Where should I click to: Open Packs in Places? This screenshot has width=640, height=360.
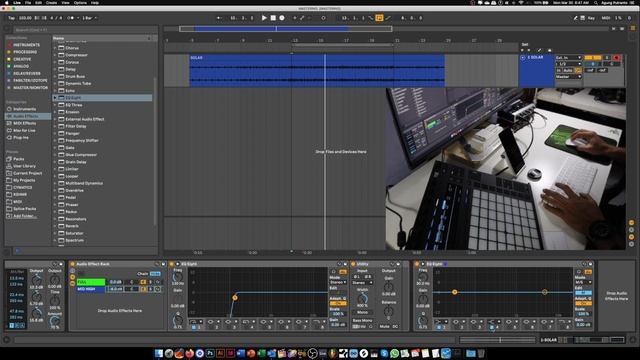[x=18, y=159]
